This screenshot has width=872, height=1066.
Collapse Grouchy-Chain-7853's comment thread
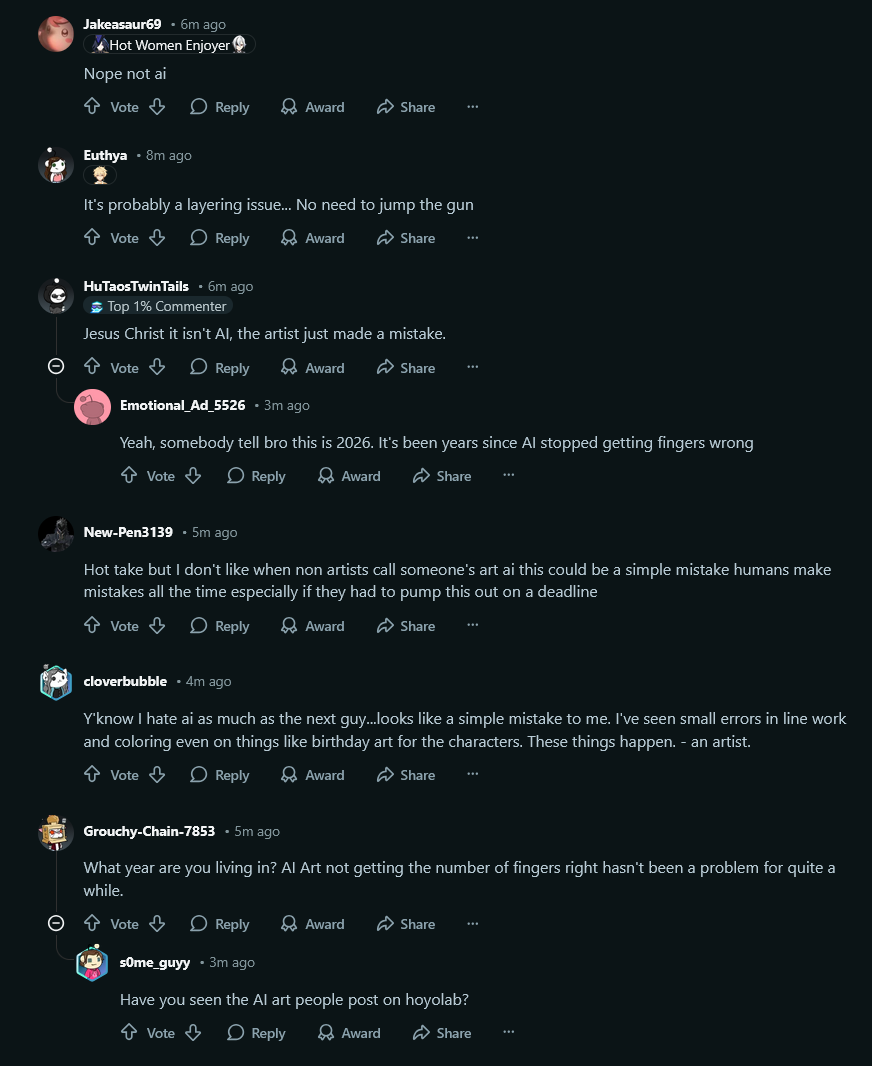pos(56,923)
